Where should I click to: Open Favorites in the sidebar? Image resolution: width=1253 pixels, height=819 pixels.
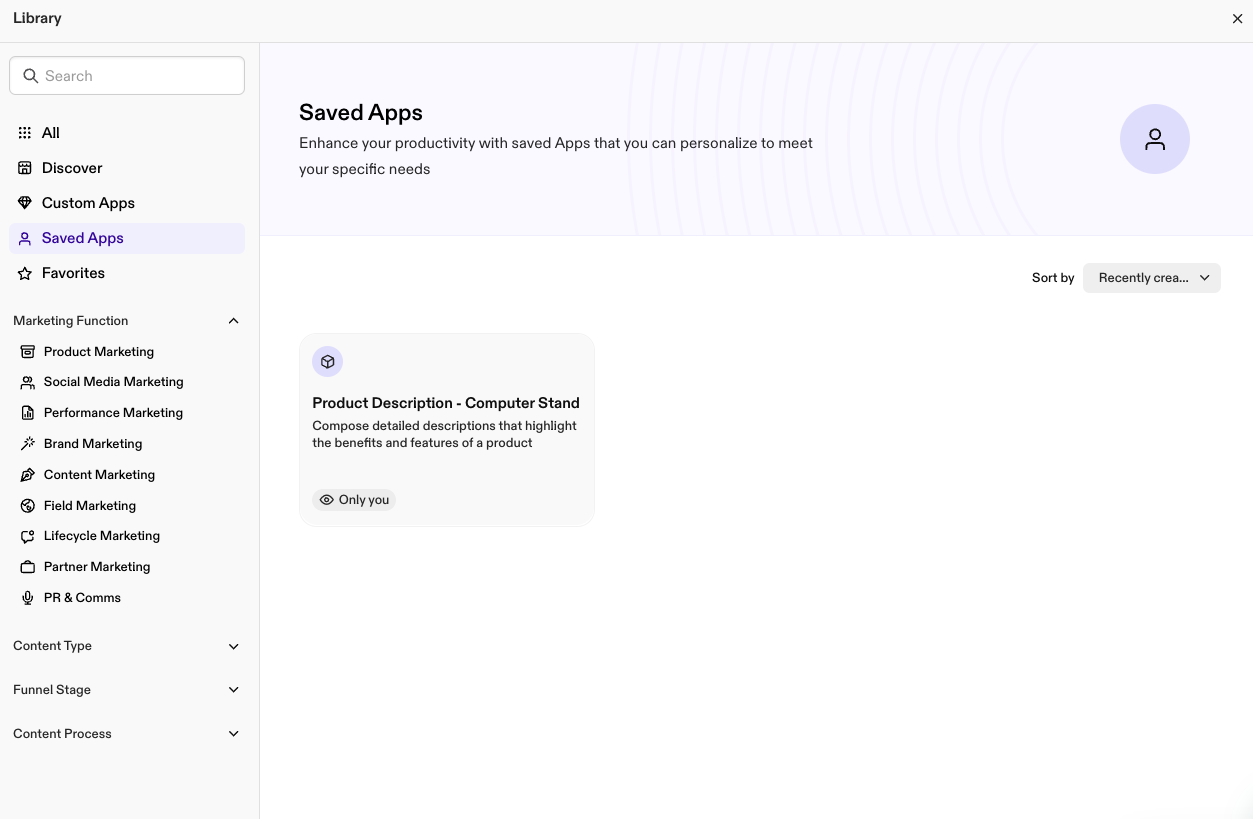127,273
